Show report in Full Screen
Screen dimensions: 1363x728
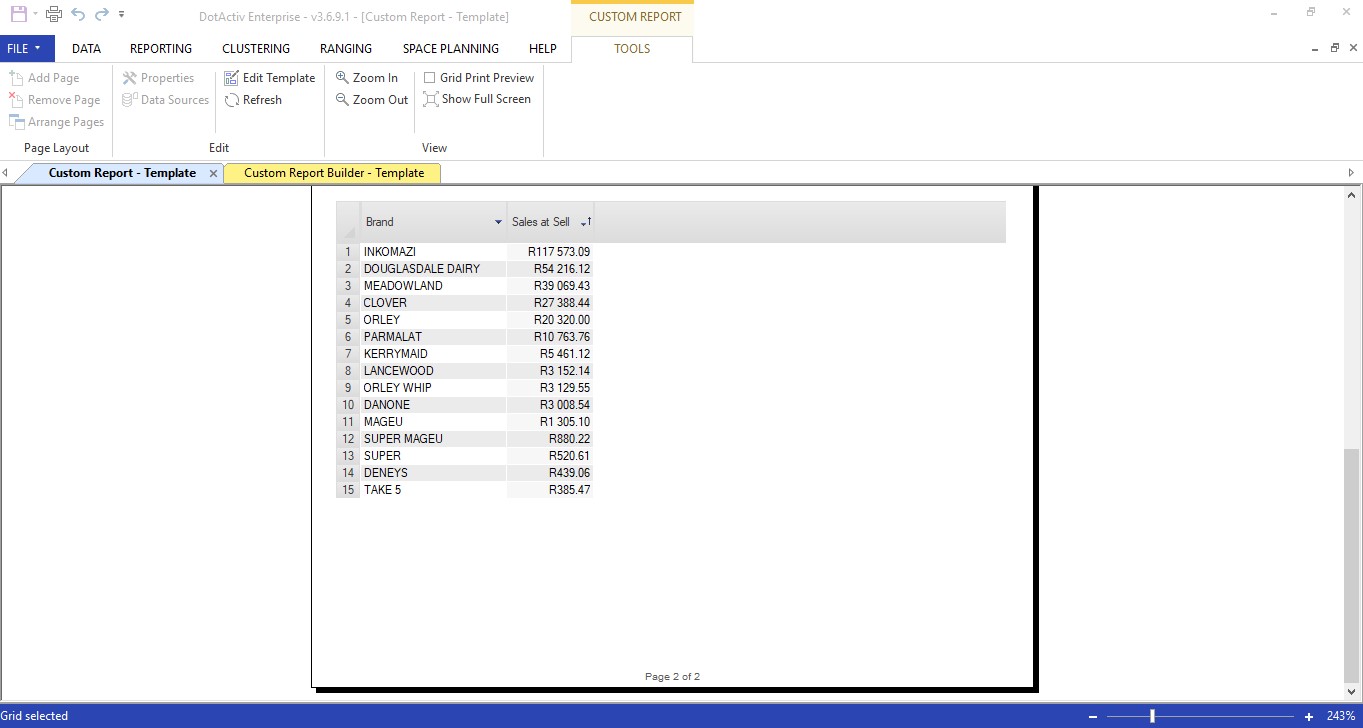pyautogui.click(x=477, y=99)
